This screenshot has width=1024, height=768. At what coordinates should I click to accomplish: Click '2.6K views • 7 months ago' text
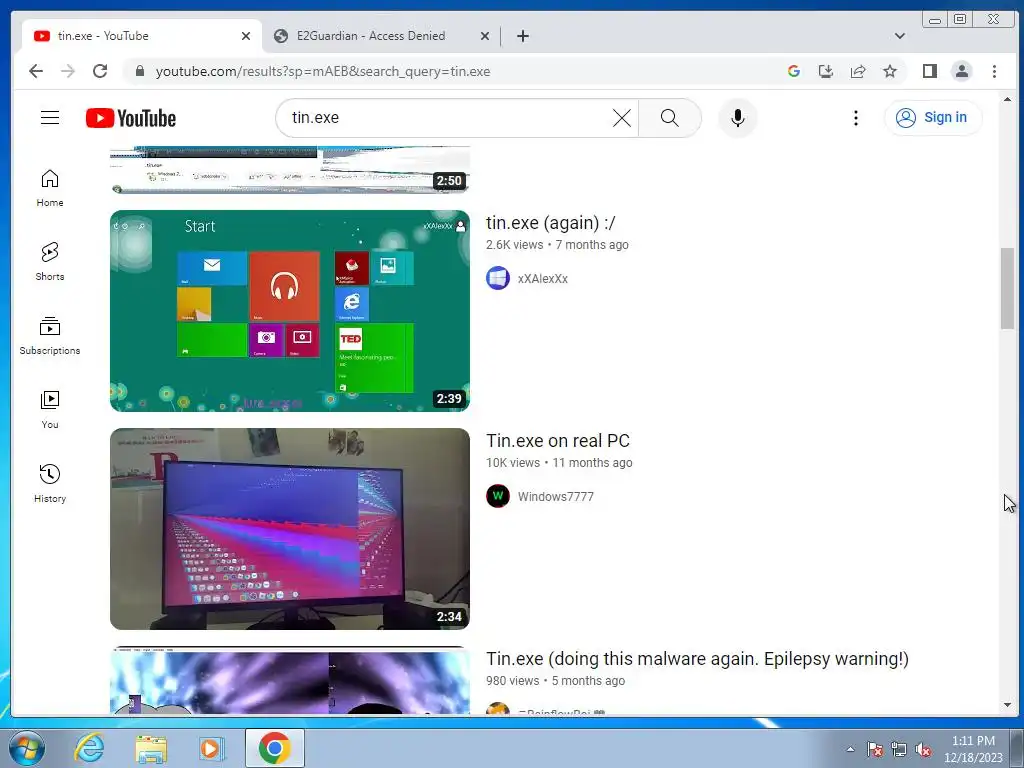point(557,245)
